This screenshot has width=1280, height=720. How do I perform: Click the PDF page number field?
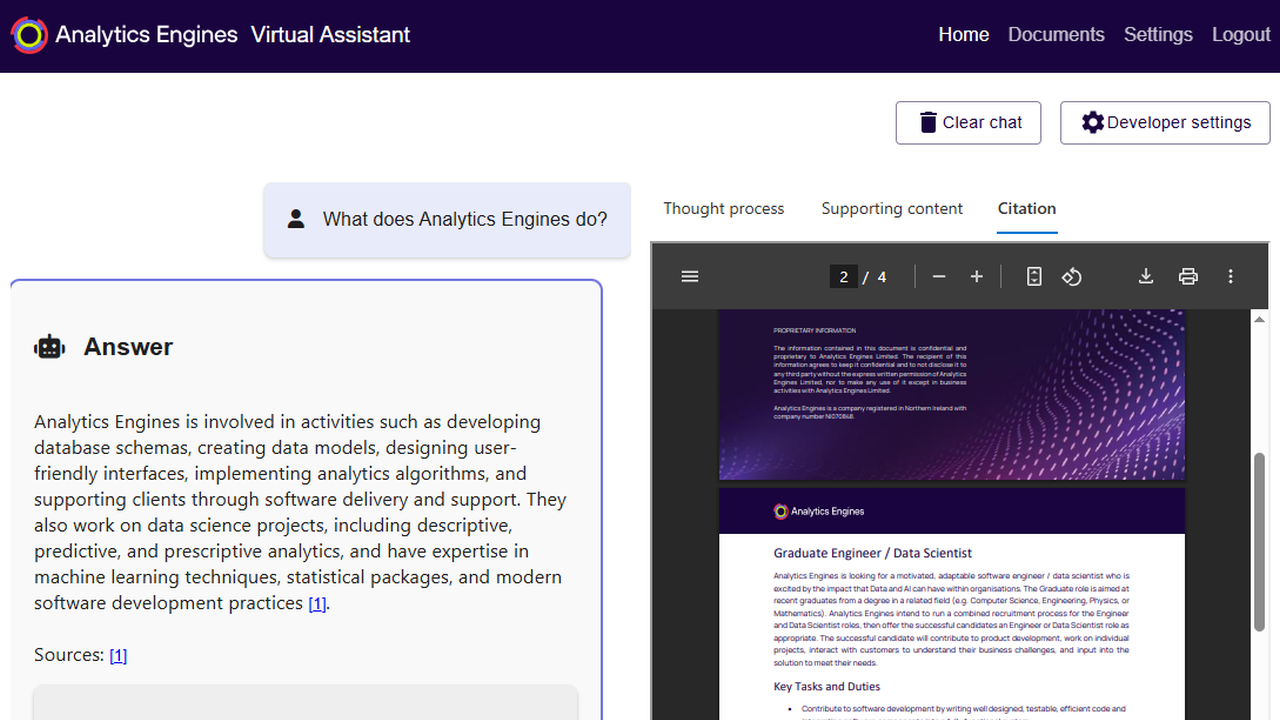[x=844, y=277]
